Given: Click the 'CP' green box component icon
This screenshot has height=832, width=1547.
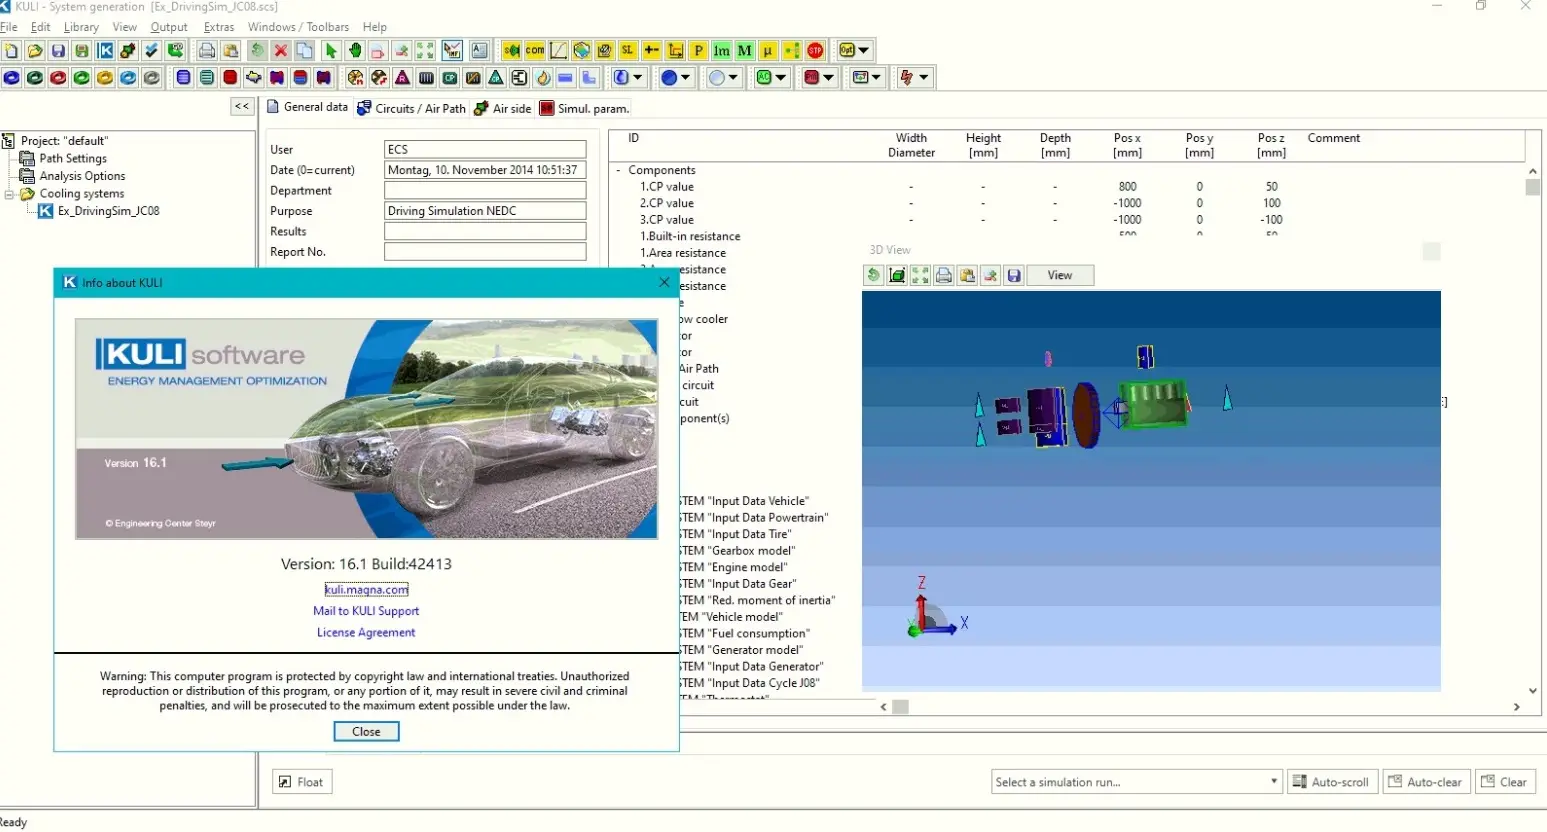Looking at the screenshot, I should [450, 77].
